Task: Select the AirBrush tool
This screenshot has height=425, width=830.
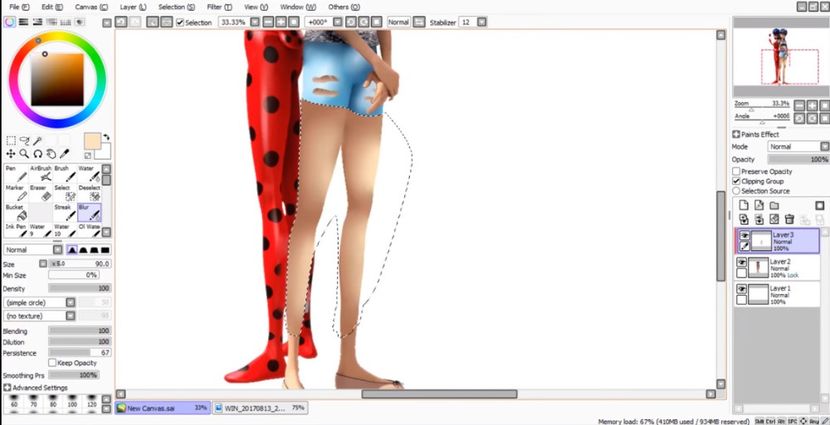Action: 45,174
